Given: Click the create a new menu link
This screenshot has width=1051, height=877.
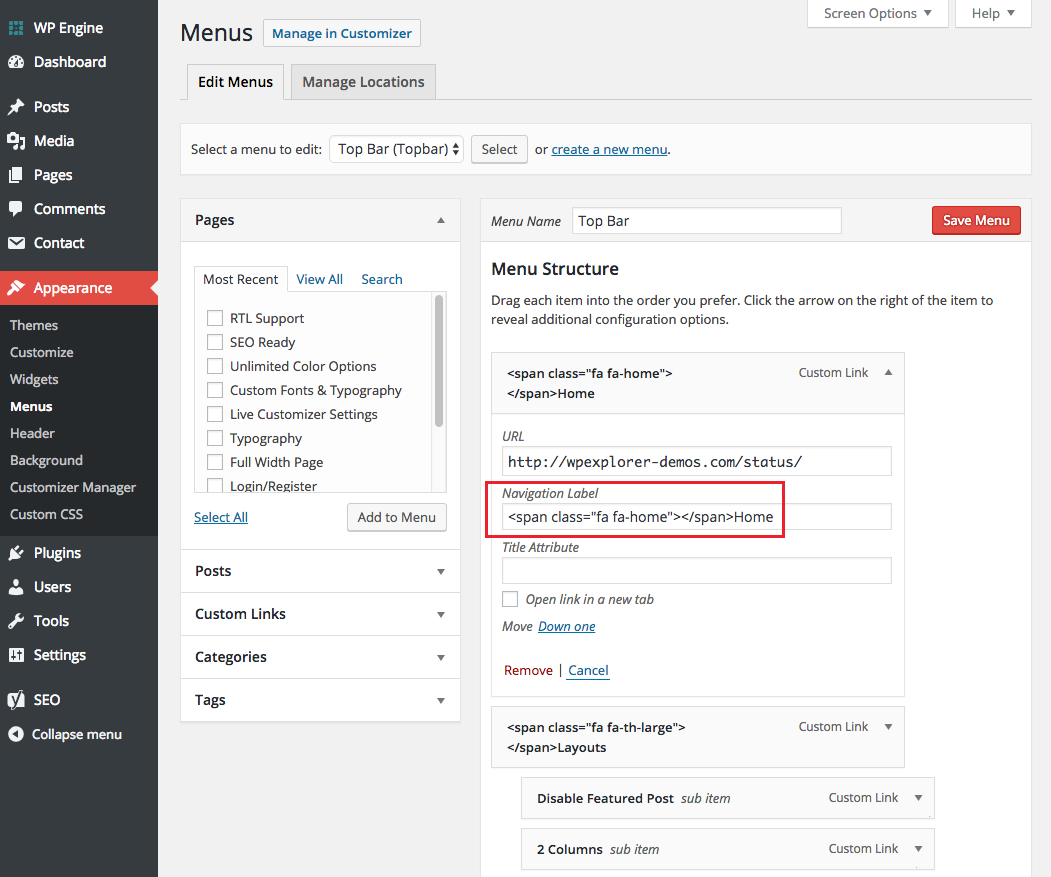Looking at the screenshot, I should 609,149.
